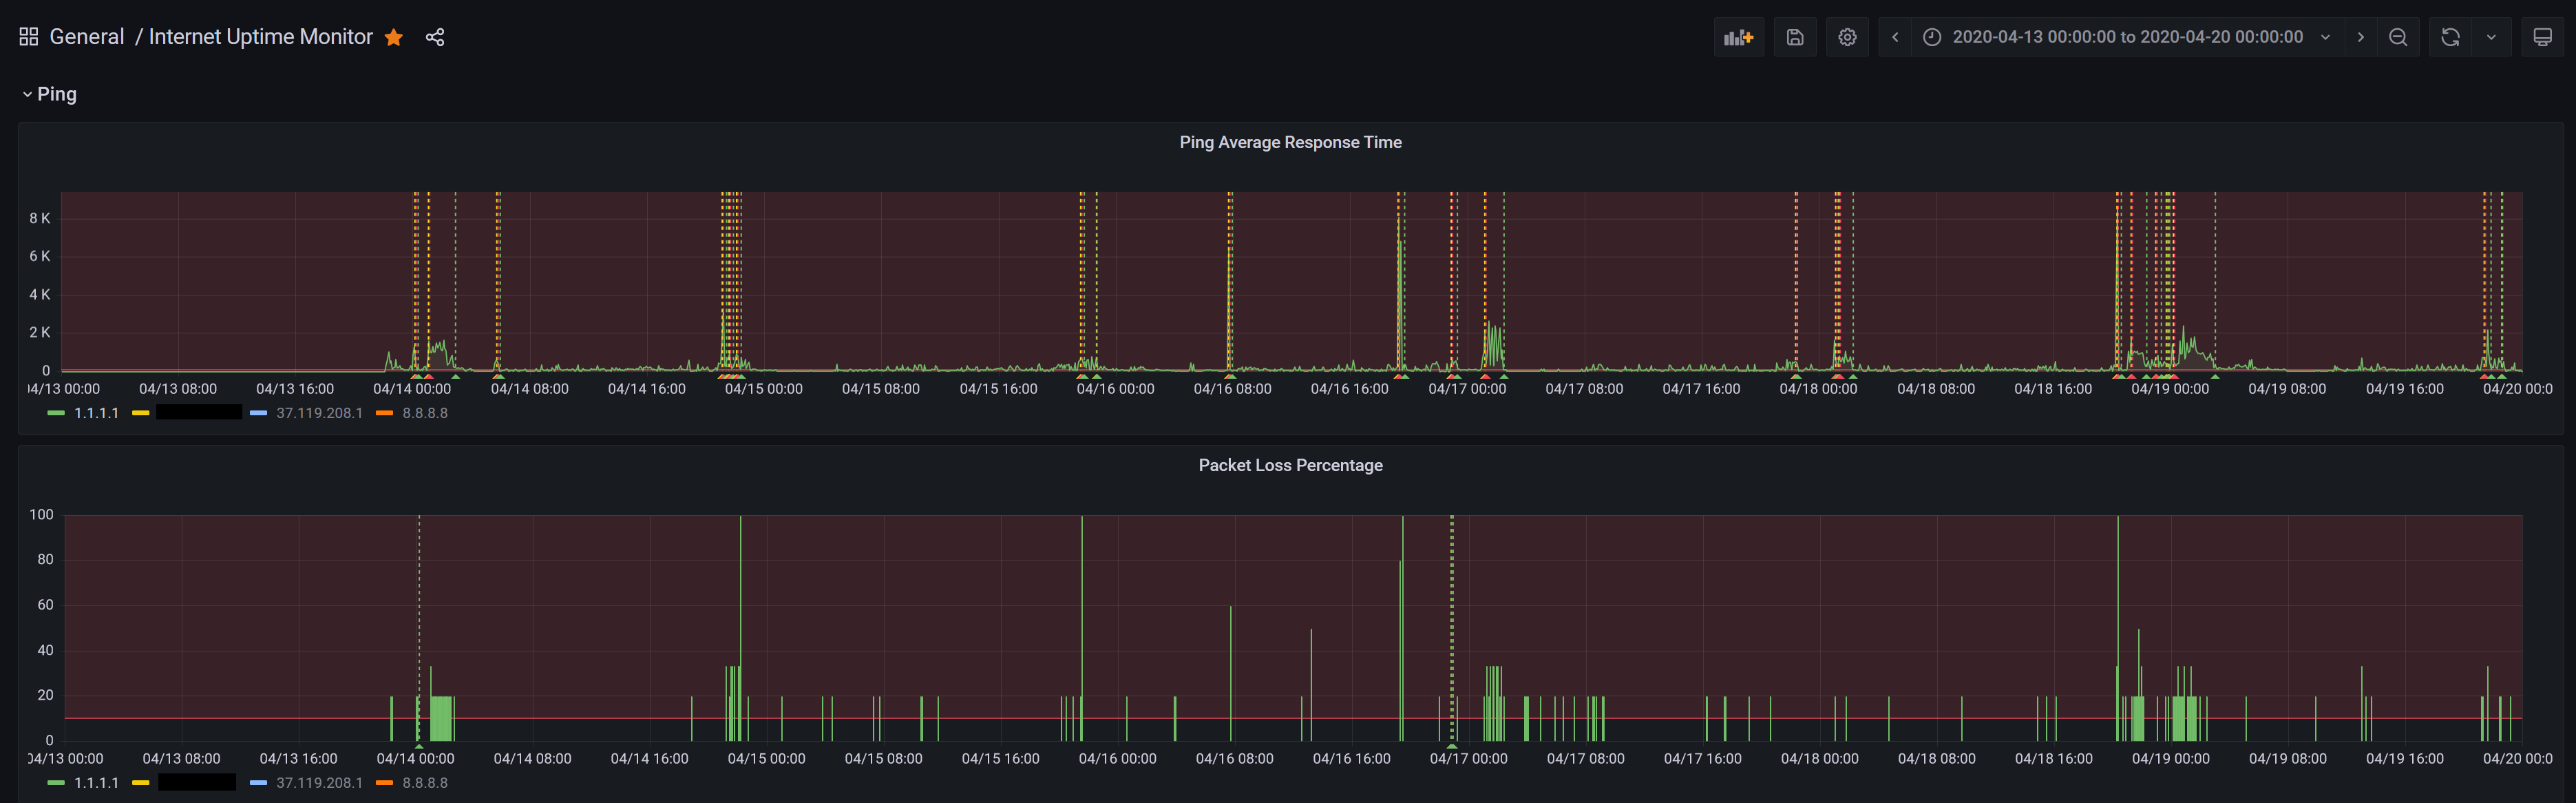This screenshot has height=803, width=2576.
Task: Refresh the dashboard
Action: point(2450,37)
